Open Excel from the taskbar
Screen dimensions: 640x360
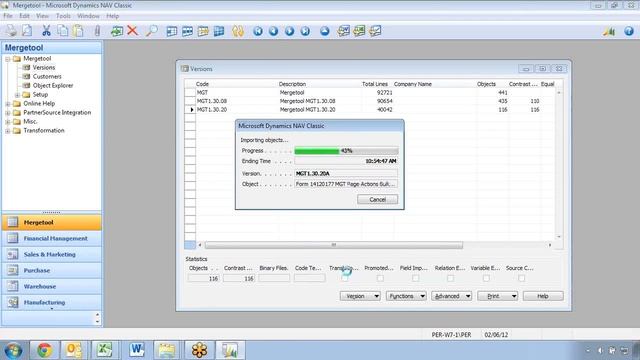[105, 350]
